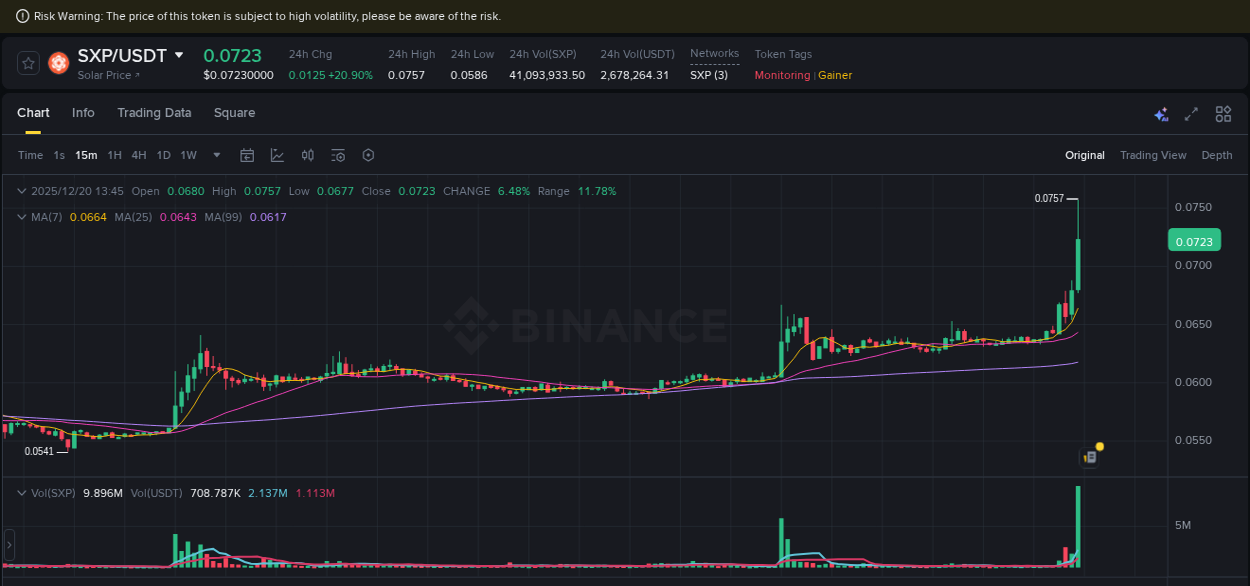The image size is (1250, 586).
Task: Open the SXP/USDT pair dropdown
Action: point(178,55)
